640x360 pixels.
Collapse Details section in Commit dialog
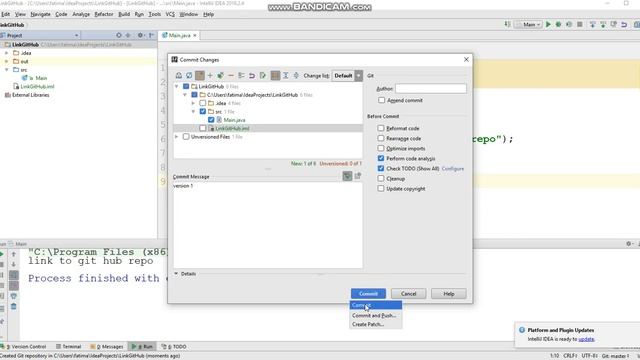(x=176, y=273)
